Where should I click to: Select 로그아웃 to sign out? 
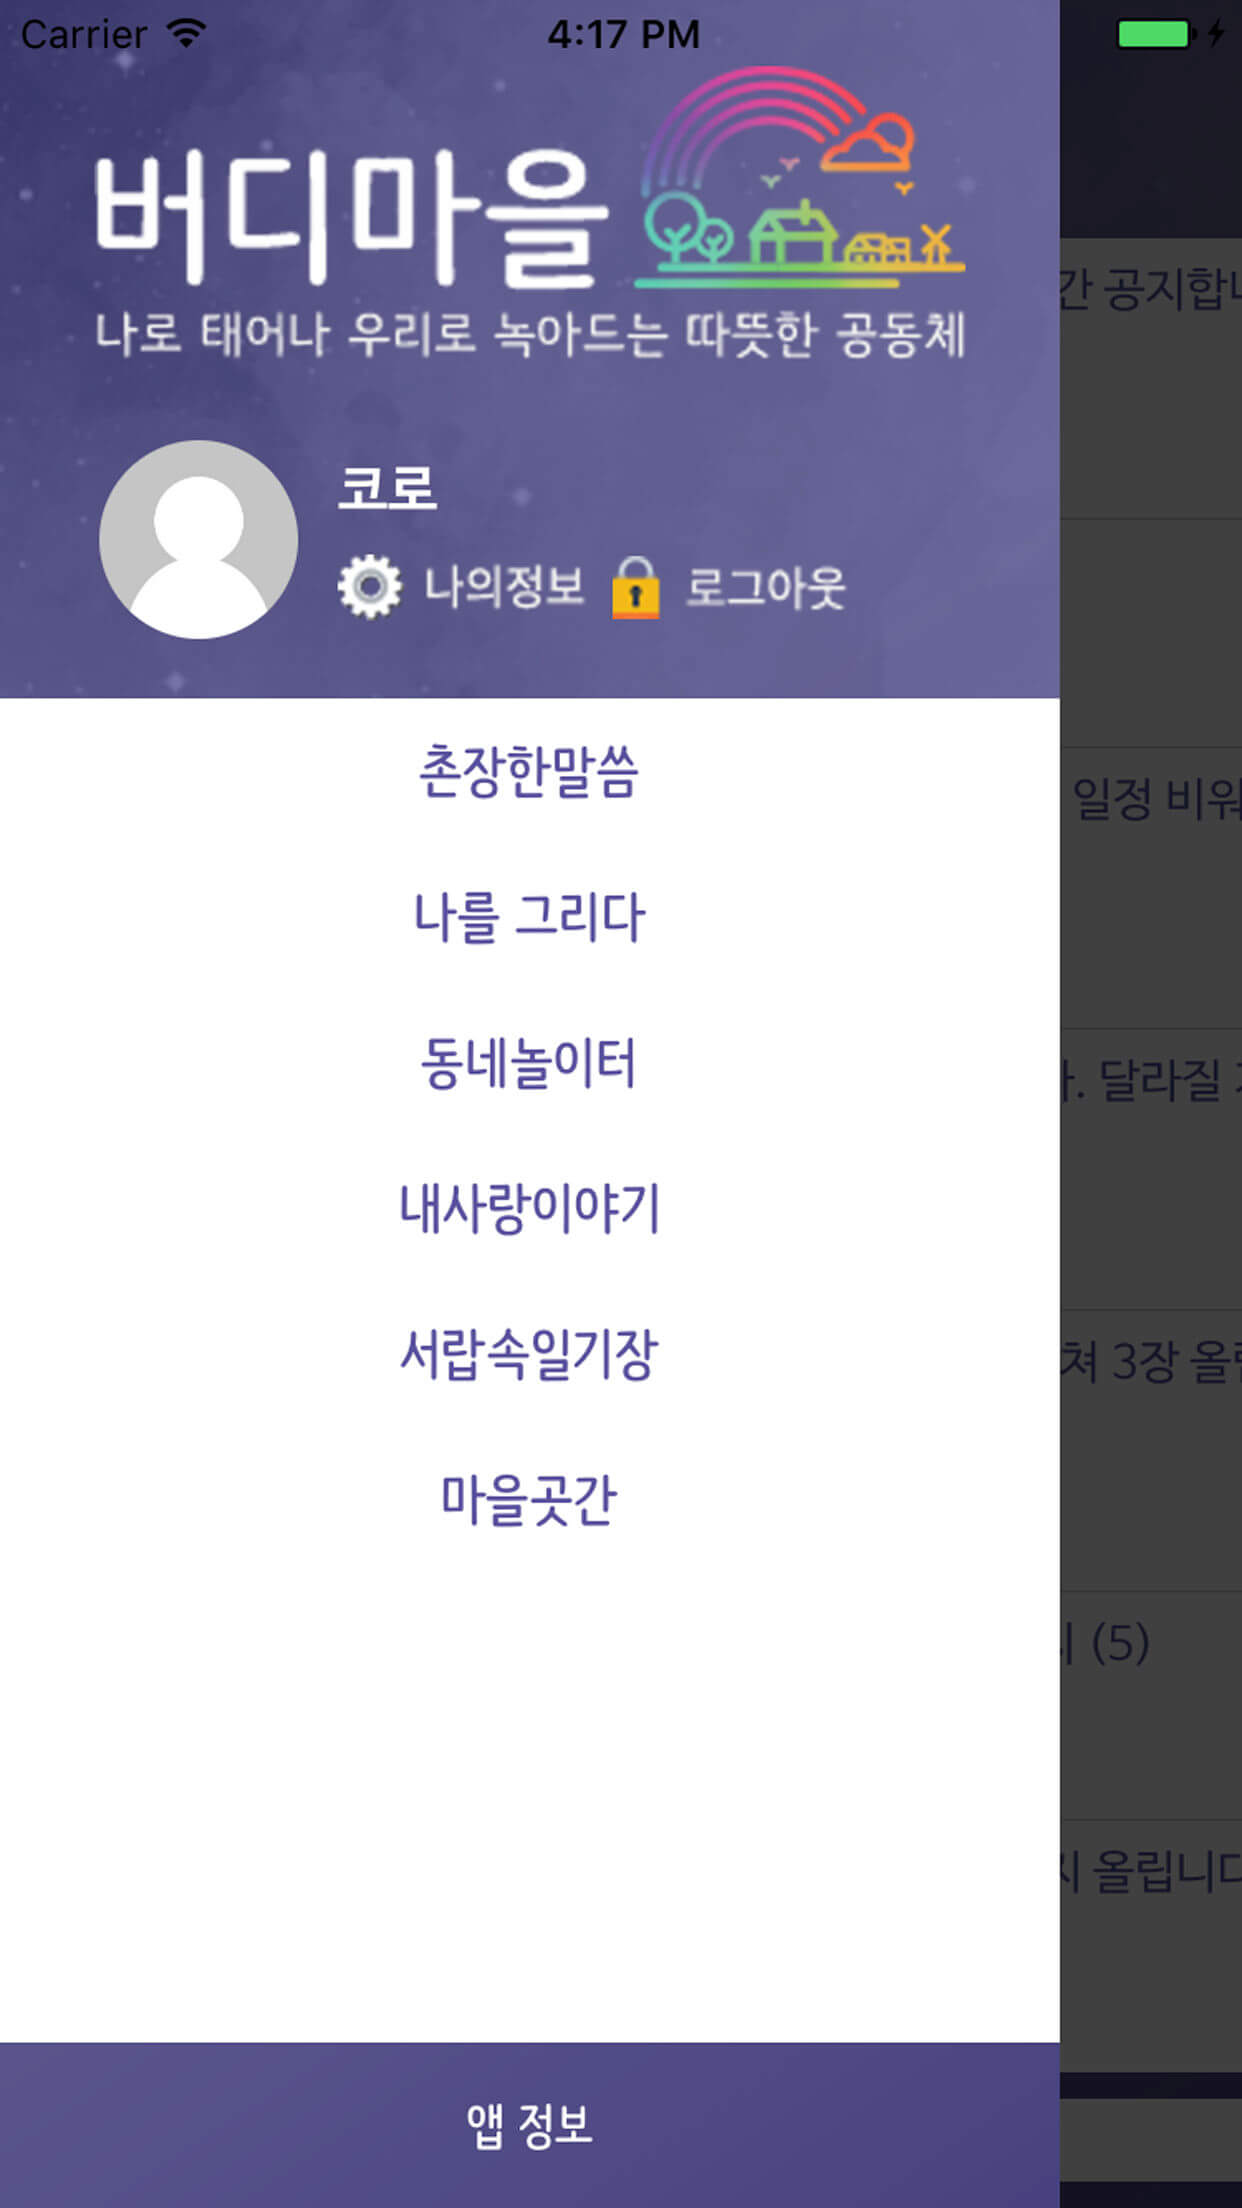(765, 587)
